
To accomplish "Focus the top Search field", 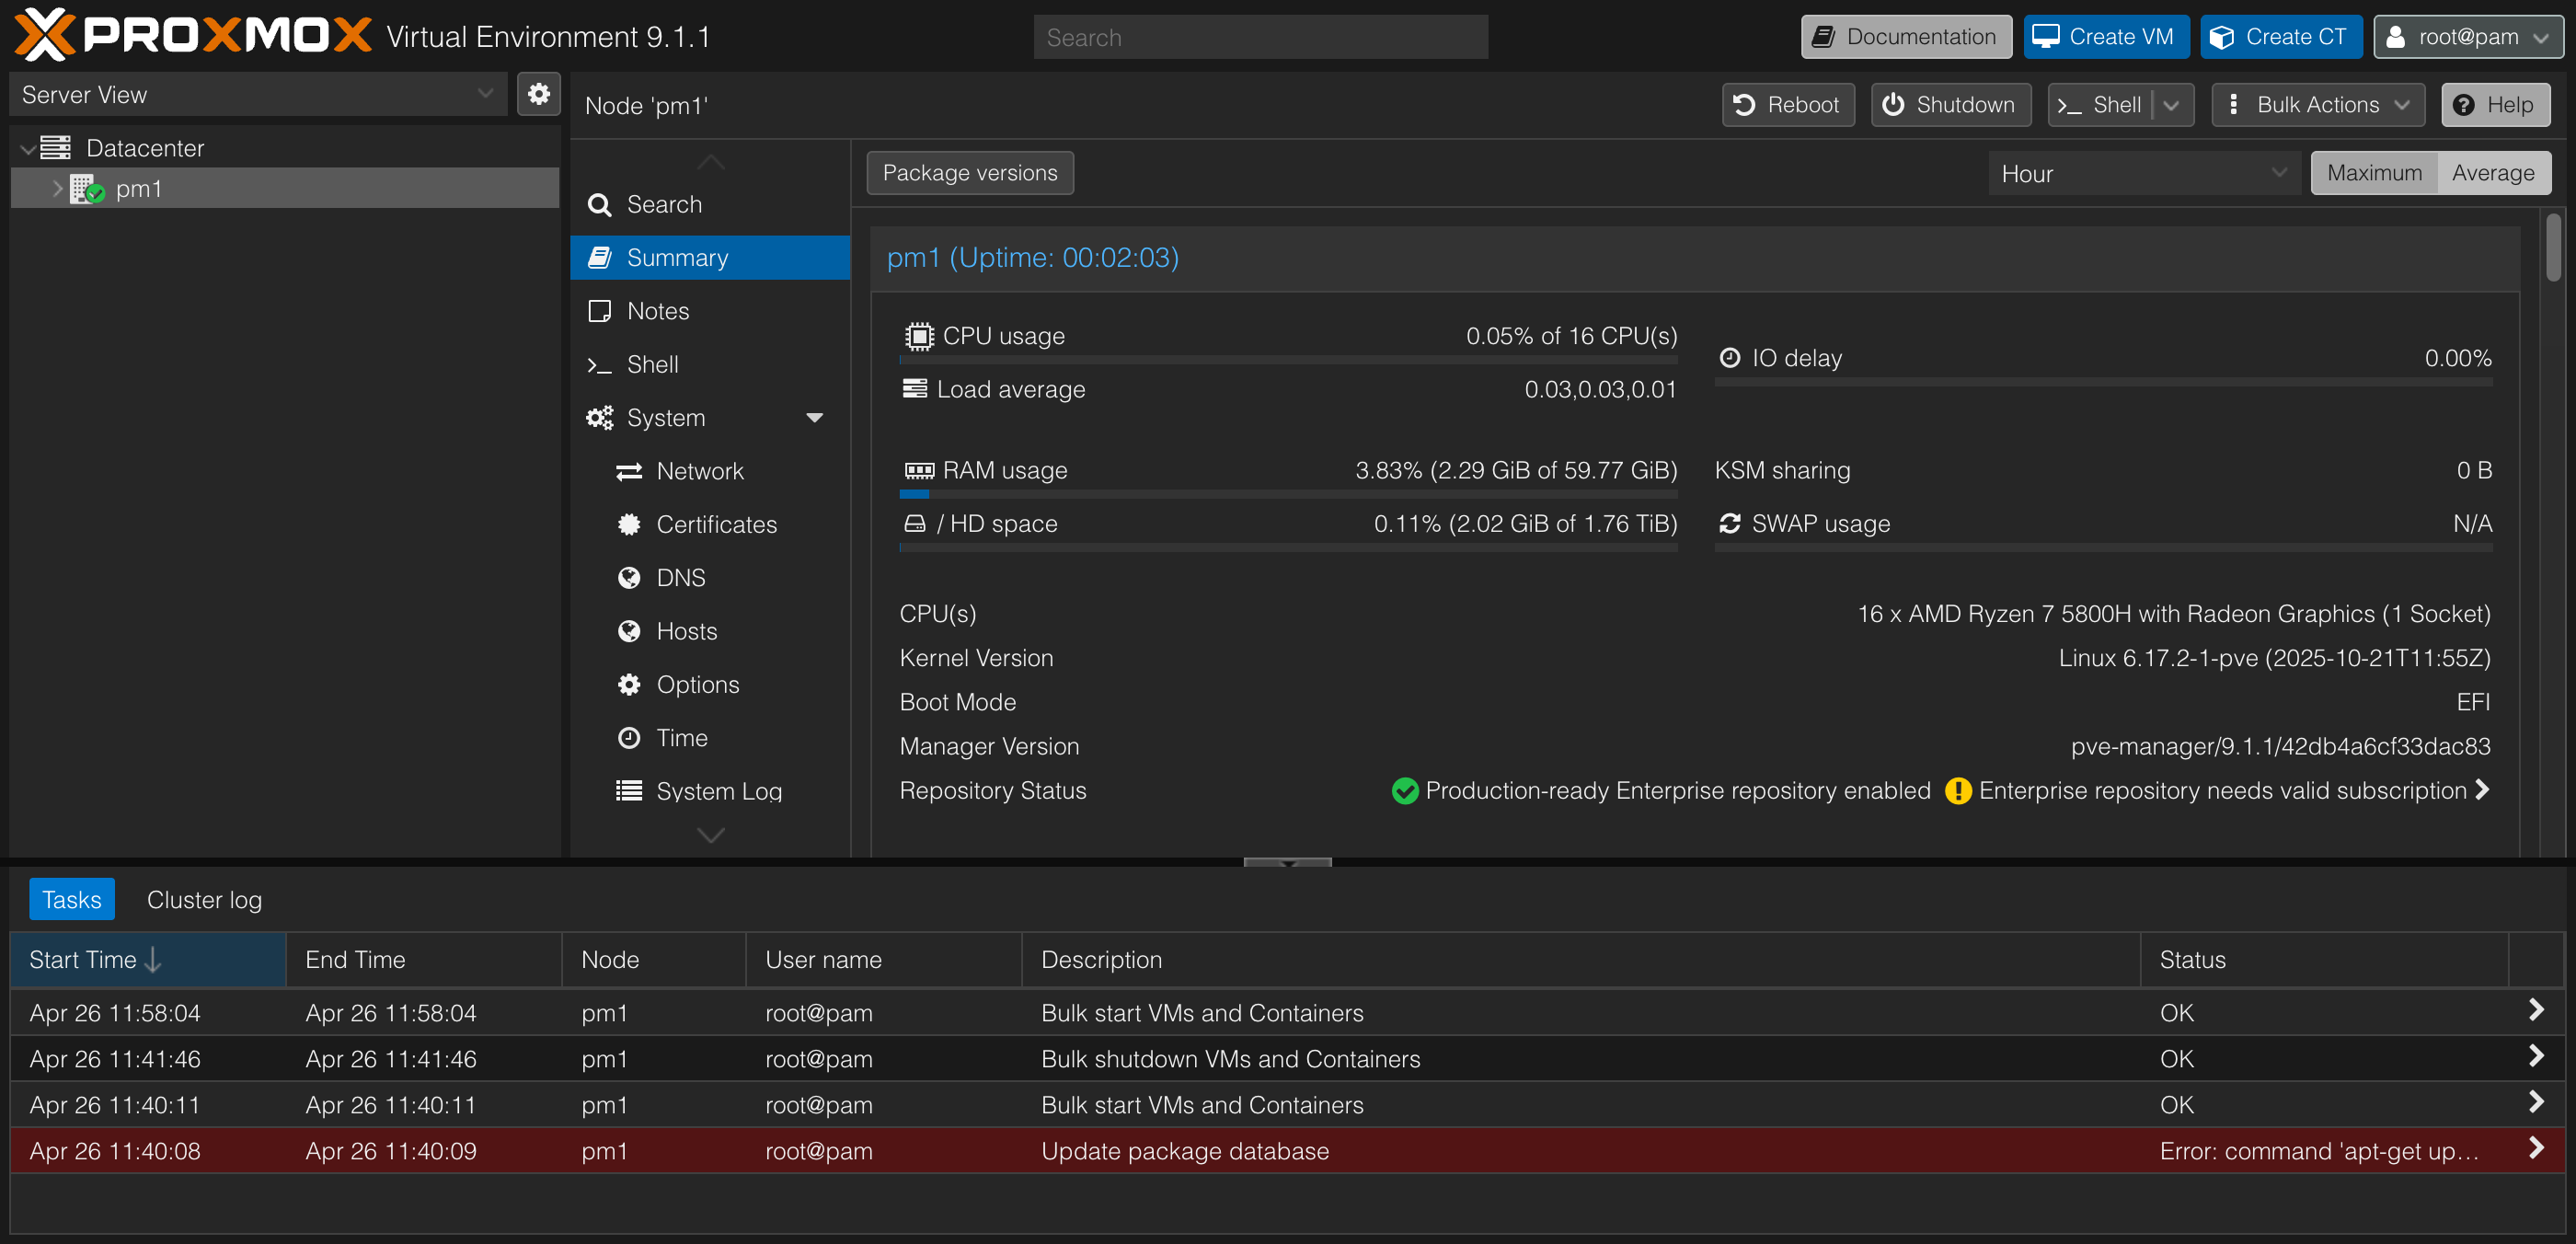I will tap(1260, 37).
